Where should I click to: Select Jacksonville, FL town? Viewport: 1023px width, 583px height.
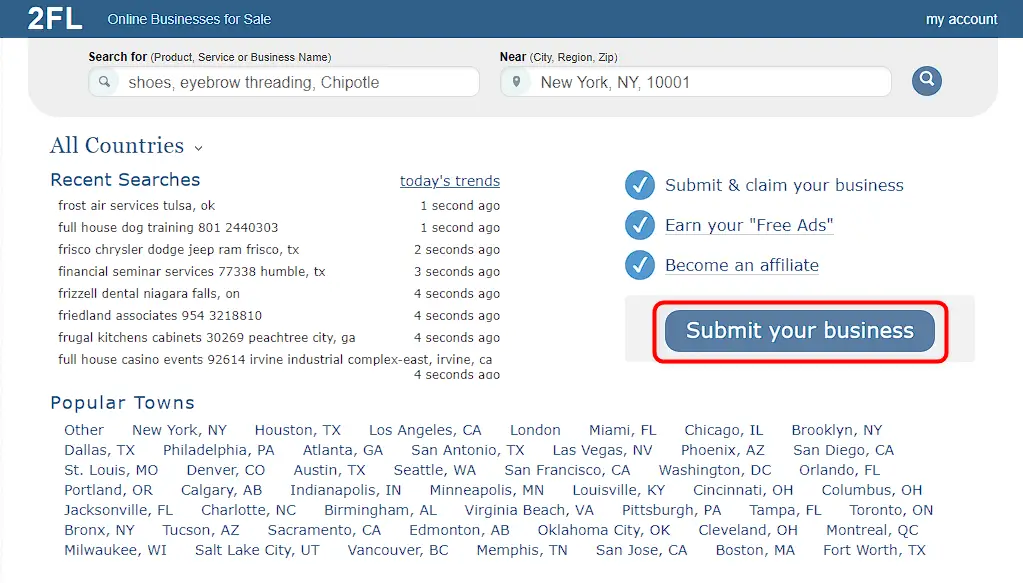click(118, 510)
